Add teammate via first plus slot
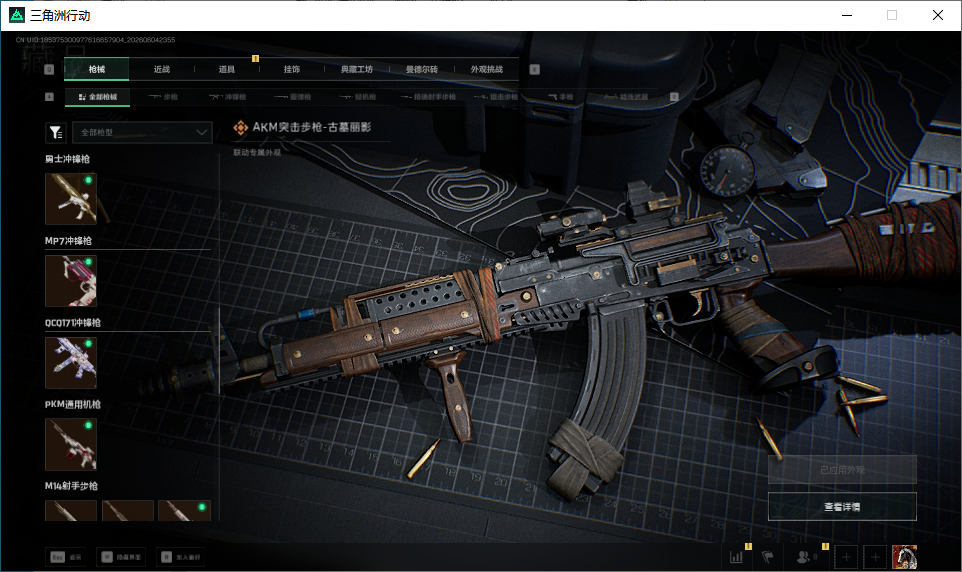Viewport: 962px width, 572px height. click(846, 557)
